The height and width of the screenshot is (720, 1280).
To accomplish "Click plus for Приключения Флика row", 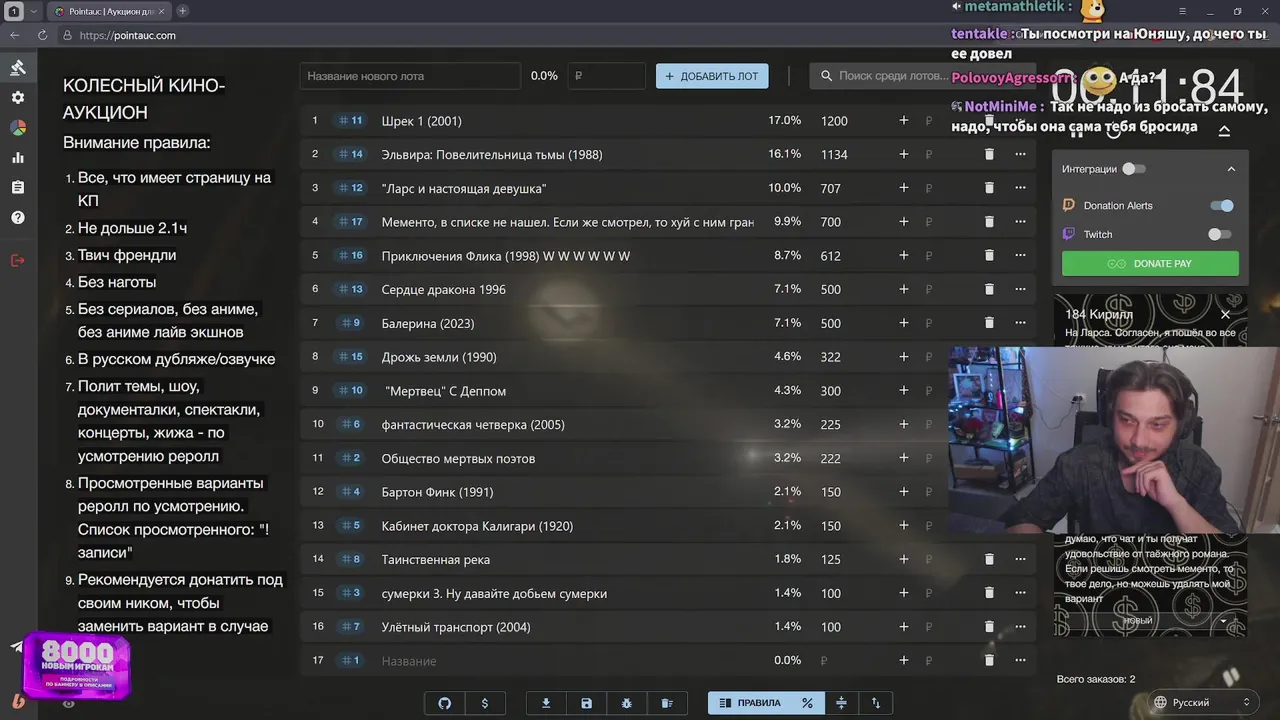I will click(903, 256).
